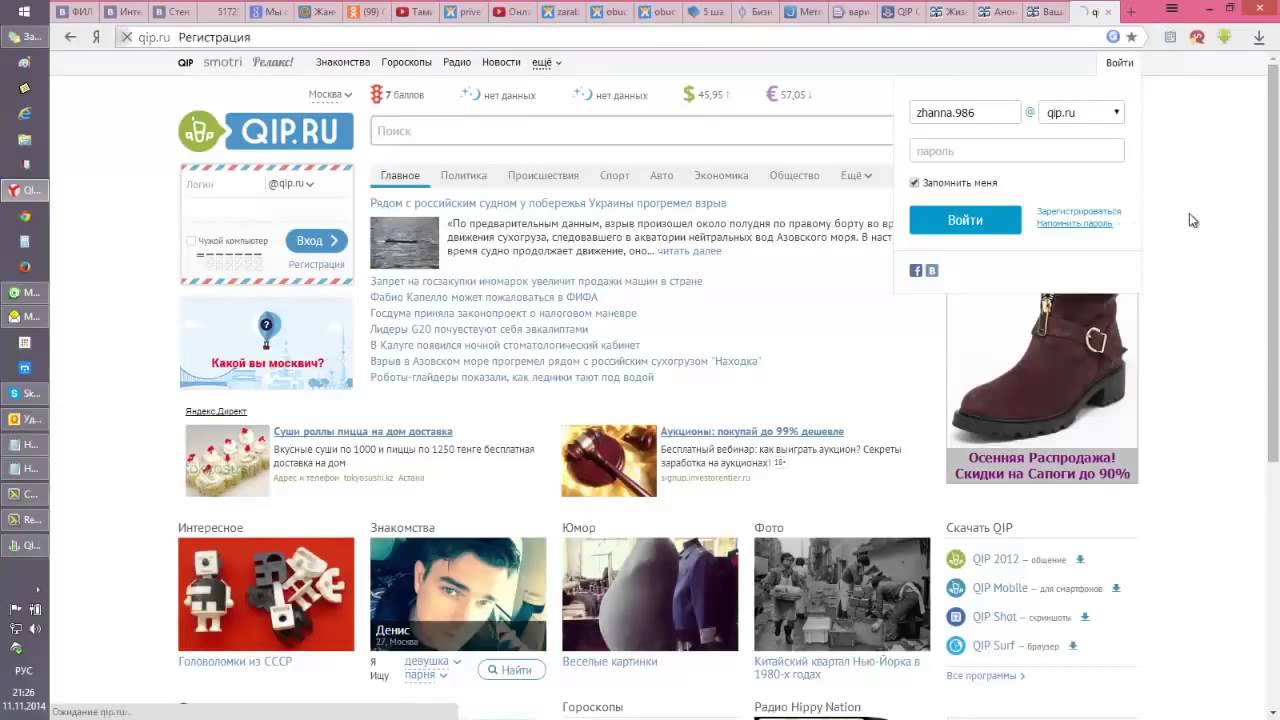This screenshot has width=1280, height=720.
Task: Open new browser tab with plus button
Action: point(1131,12)
